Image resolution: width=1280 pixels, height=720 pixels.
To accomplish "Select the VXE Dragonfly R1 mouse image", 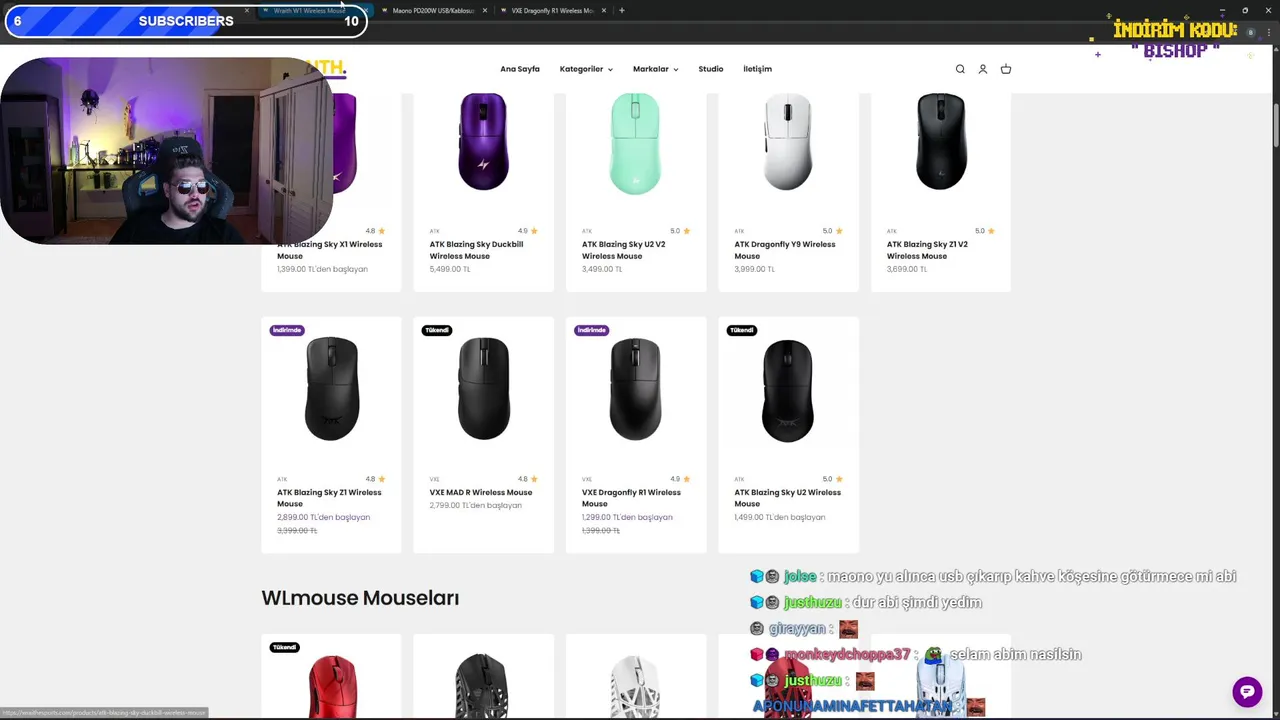I will 635,389.
